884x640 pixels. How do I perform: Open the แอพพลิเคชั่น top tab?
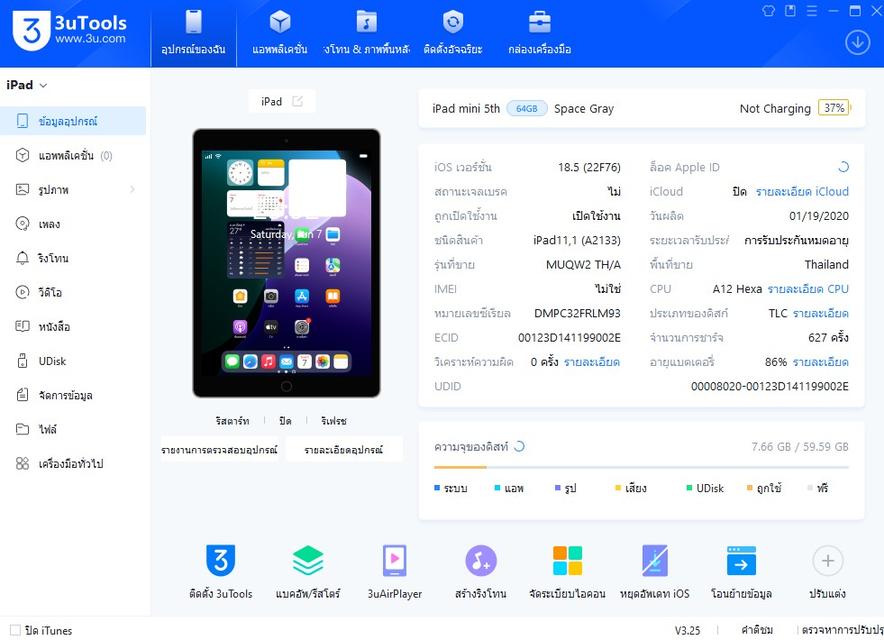pos(280,33)
